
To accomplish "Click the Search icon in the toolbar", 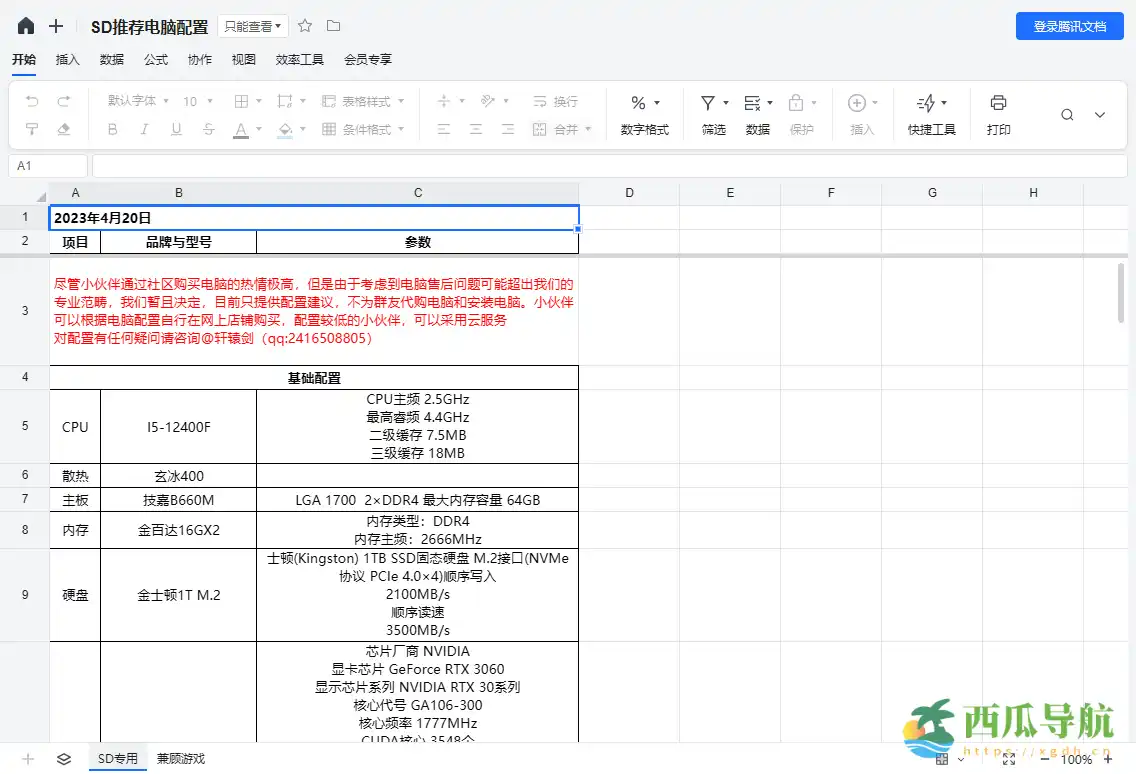I will tap(1066, 114).
